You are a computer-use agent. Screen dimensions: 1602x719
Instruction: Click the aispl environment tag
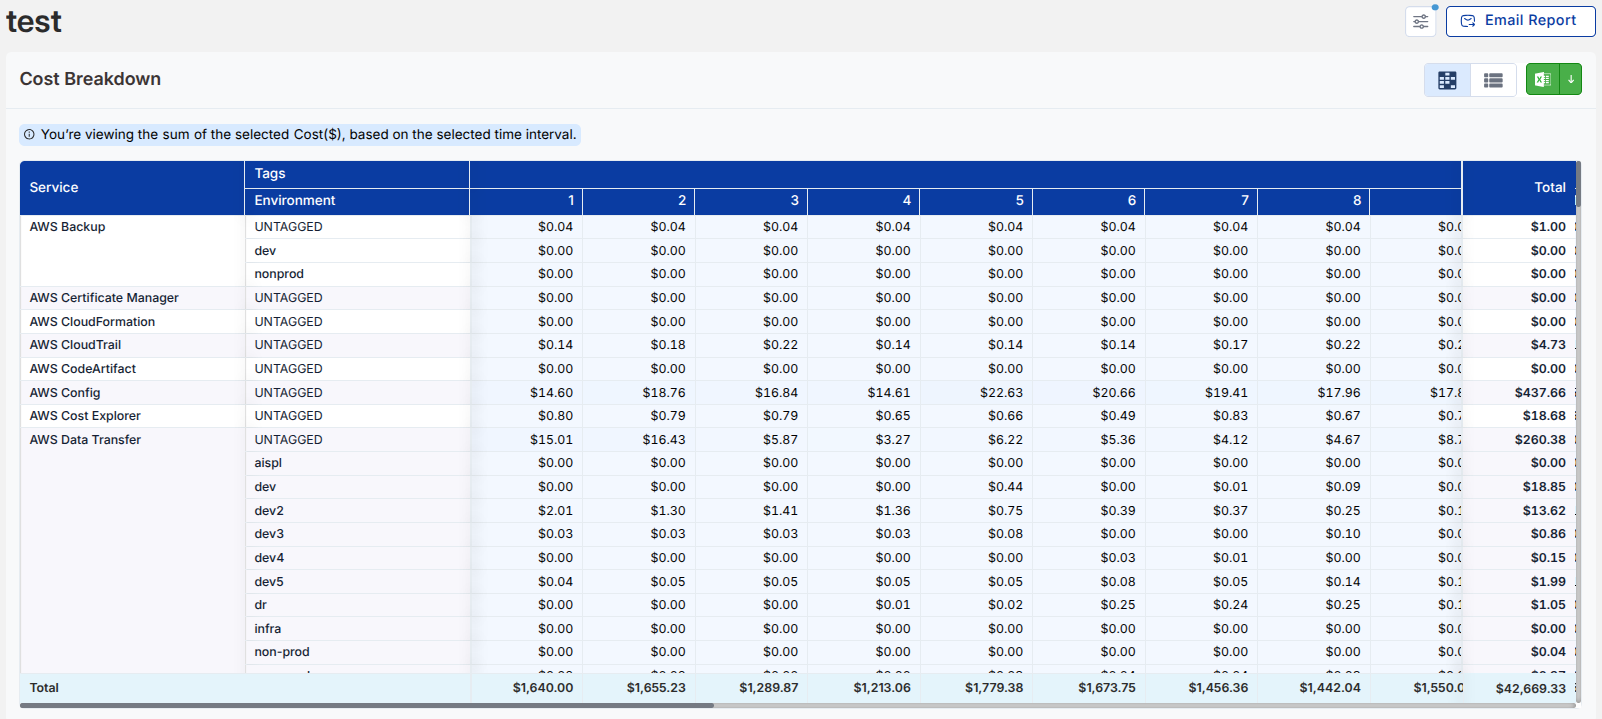coord(268,463)
